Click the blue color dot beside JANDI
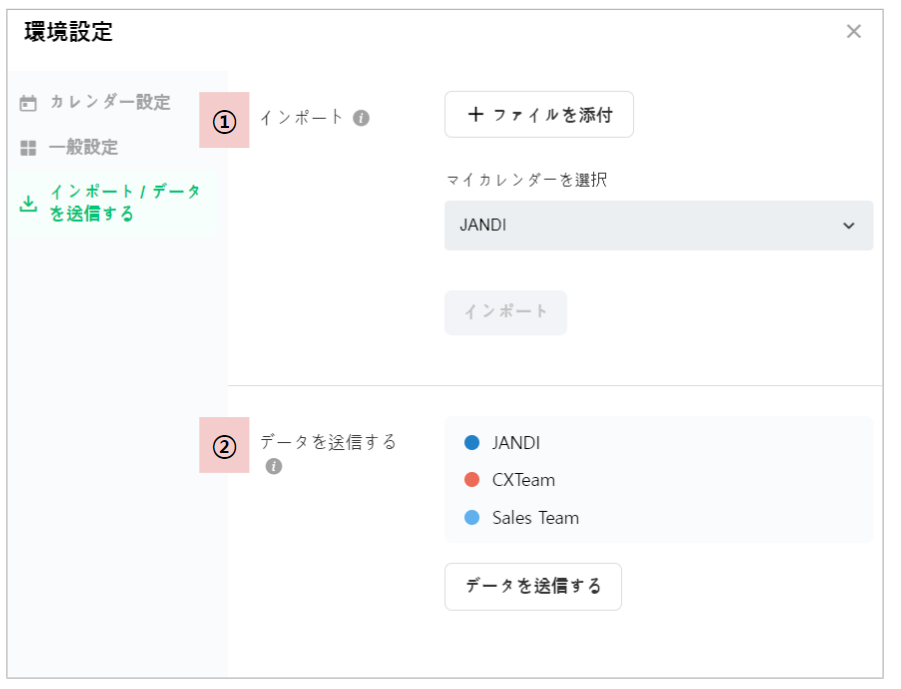 tap(472, 442)
